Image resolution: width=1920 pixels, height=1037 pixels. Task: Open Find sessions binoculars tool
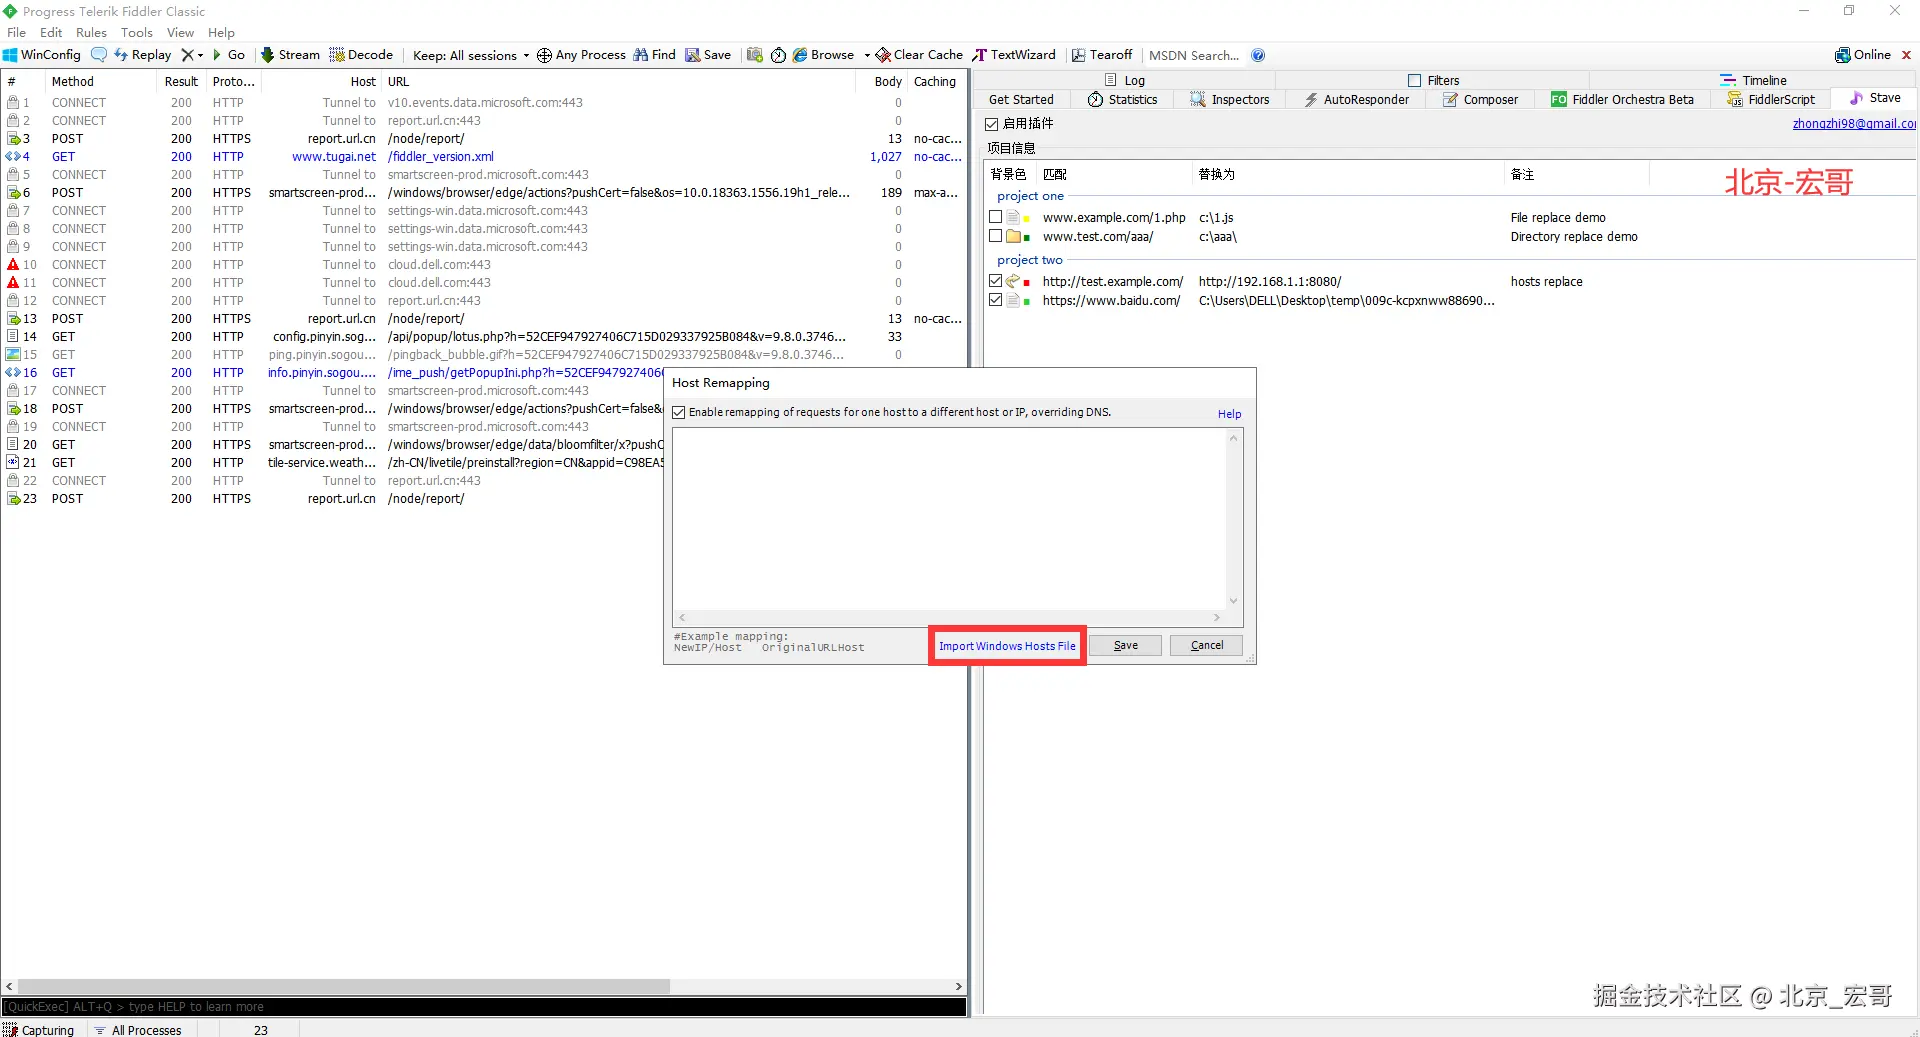point(655,55)
